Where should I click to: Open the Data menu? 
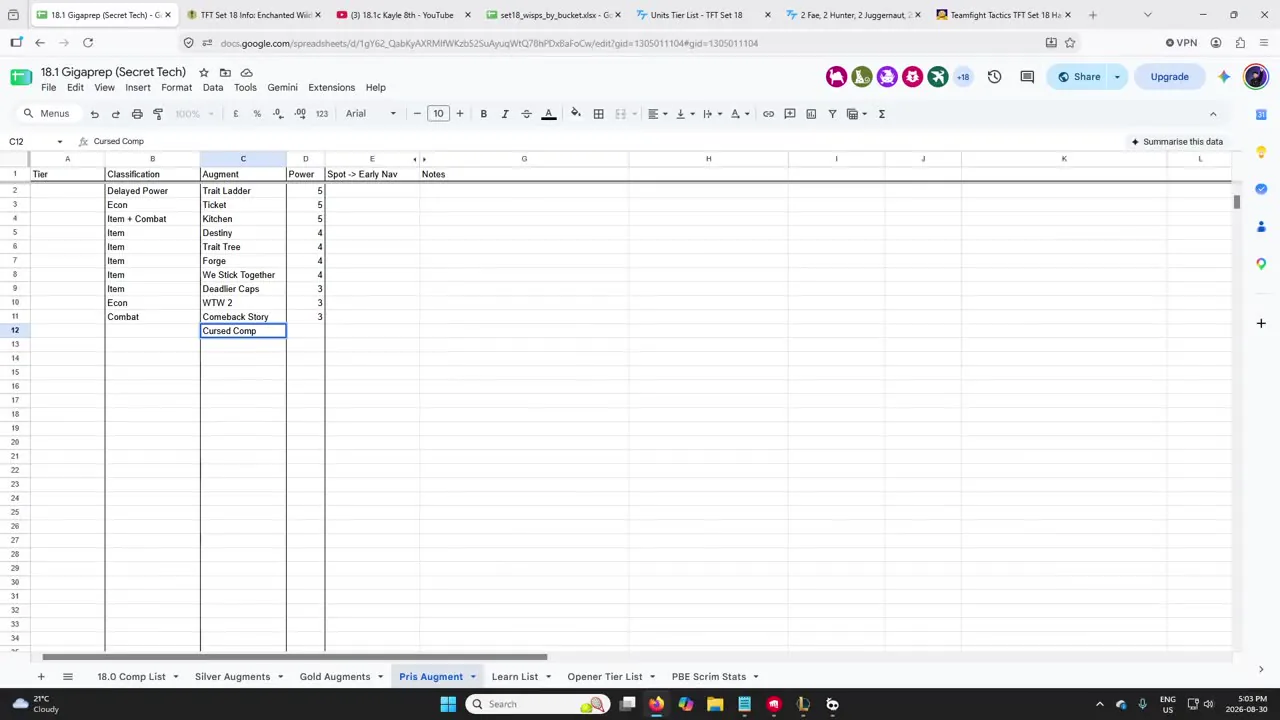click(213, 88)
